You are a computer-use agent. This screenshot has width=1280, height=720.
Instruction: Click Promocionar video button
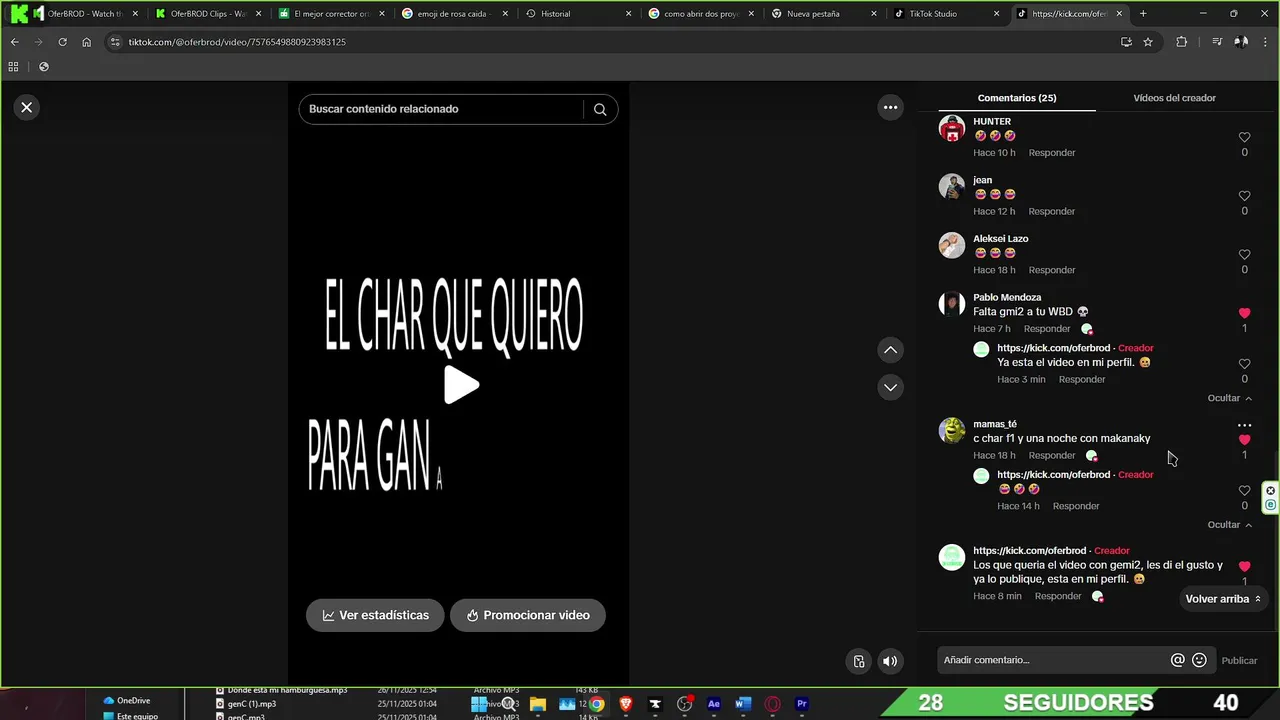(527, 615)
